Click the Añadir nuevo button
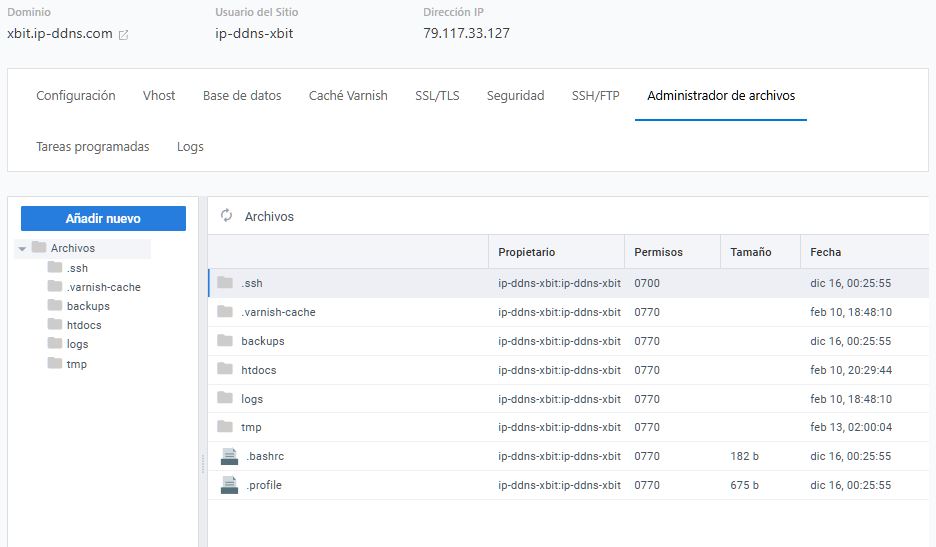 coord(103,219)
